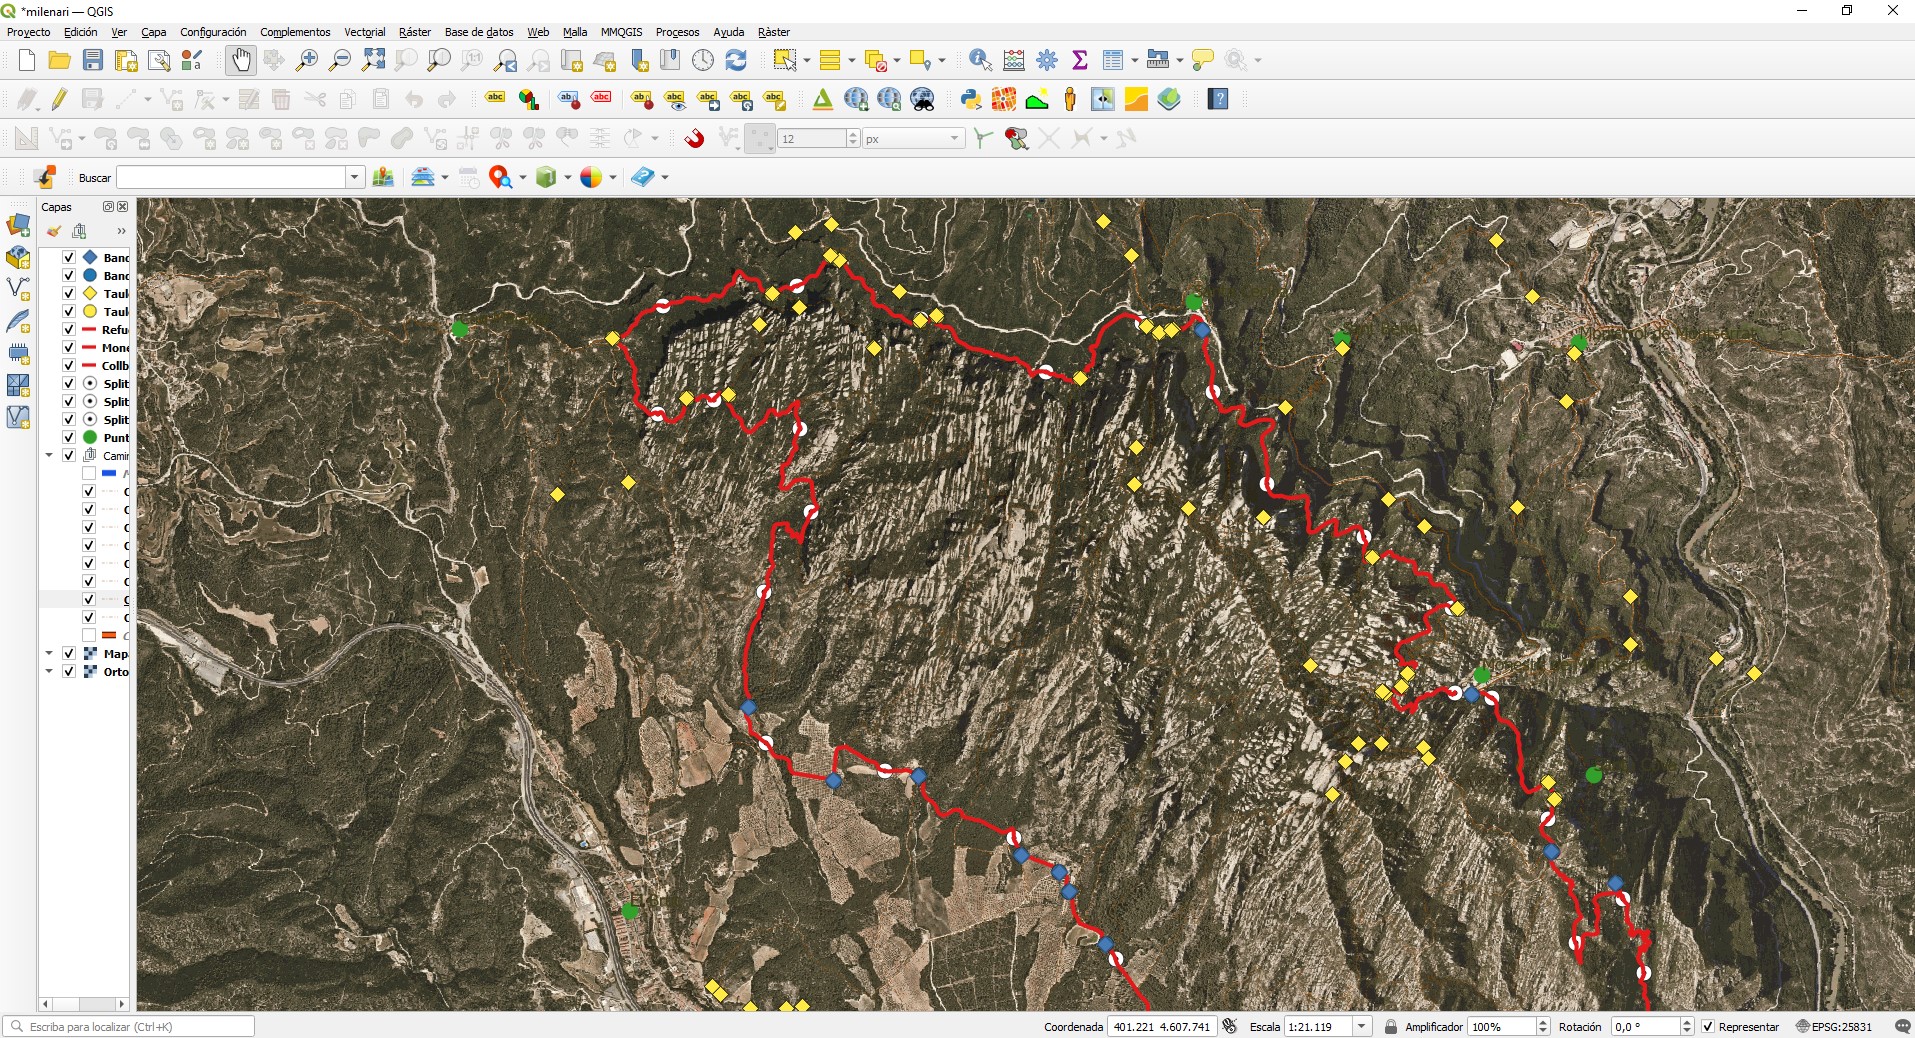Hide the green Punt point layer
This screenshot has height=1038, width=1915.
[x=69, y=437]
